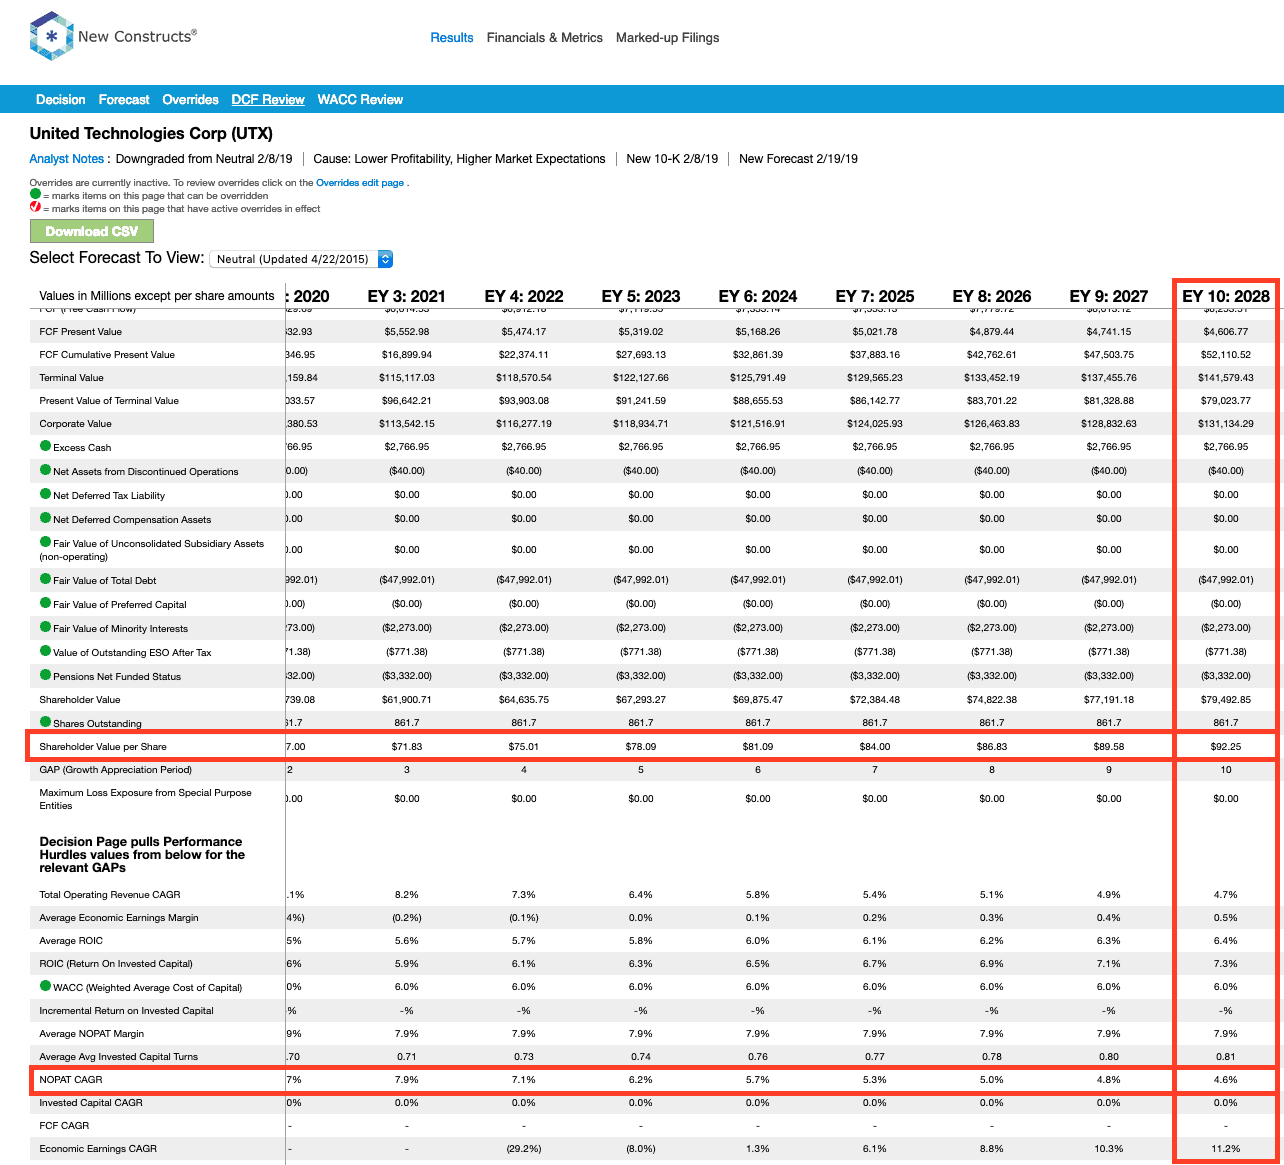Click the $131,134.29 corporate value cell
The width and height of the screenshot is (1284, 1165).
pos(1226,424)
